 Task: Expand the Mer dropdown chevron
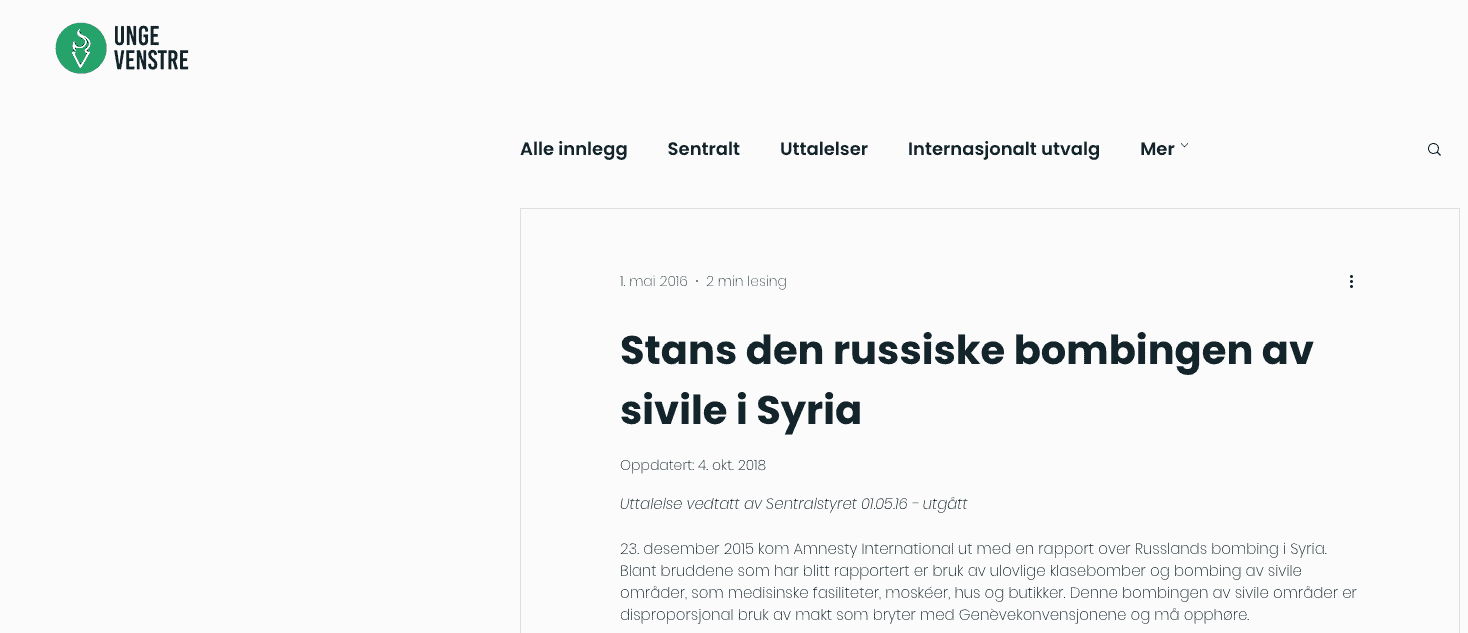[1184, 146]
